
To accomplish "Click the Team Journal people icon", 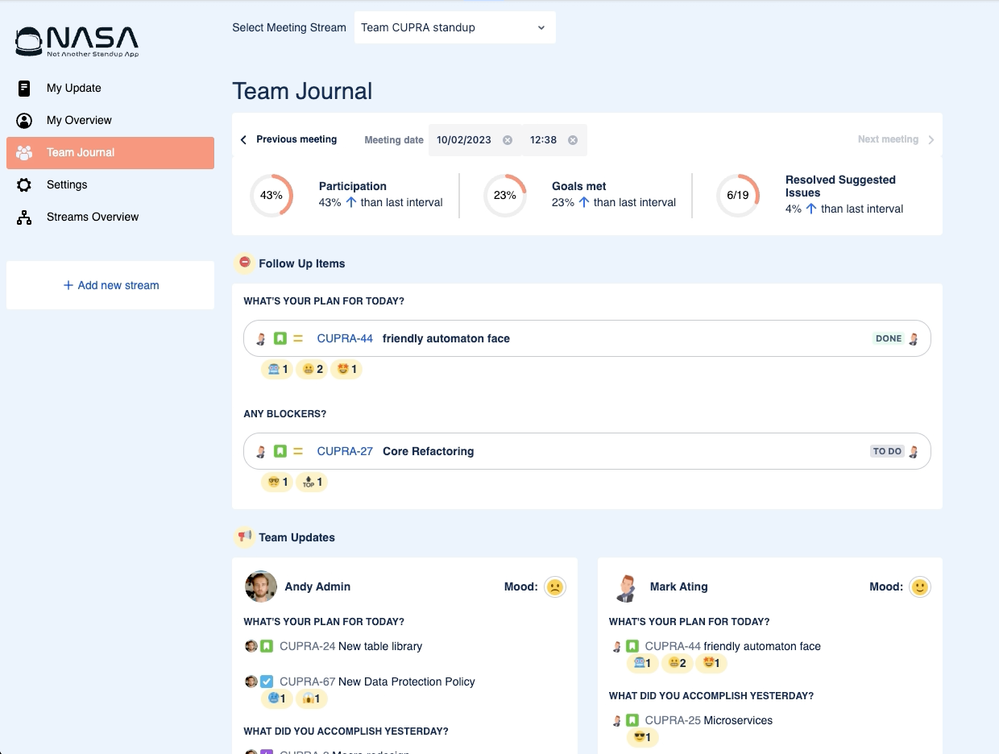I will point(24,153).
